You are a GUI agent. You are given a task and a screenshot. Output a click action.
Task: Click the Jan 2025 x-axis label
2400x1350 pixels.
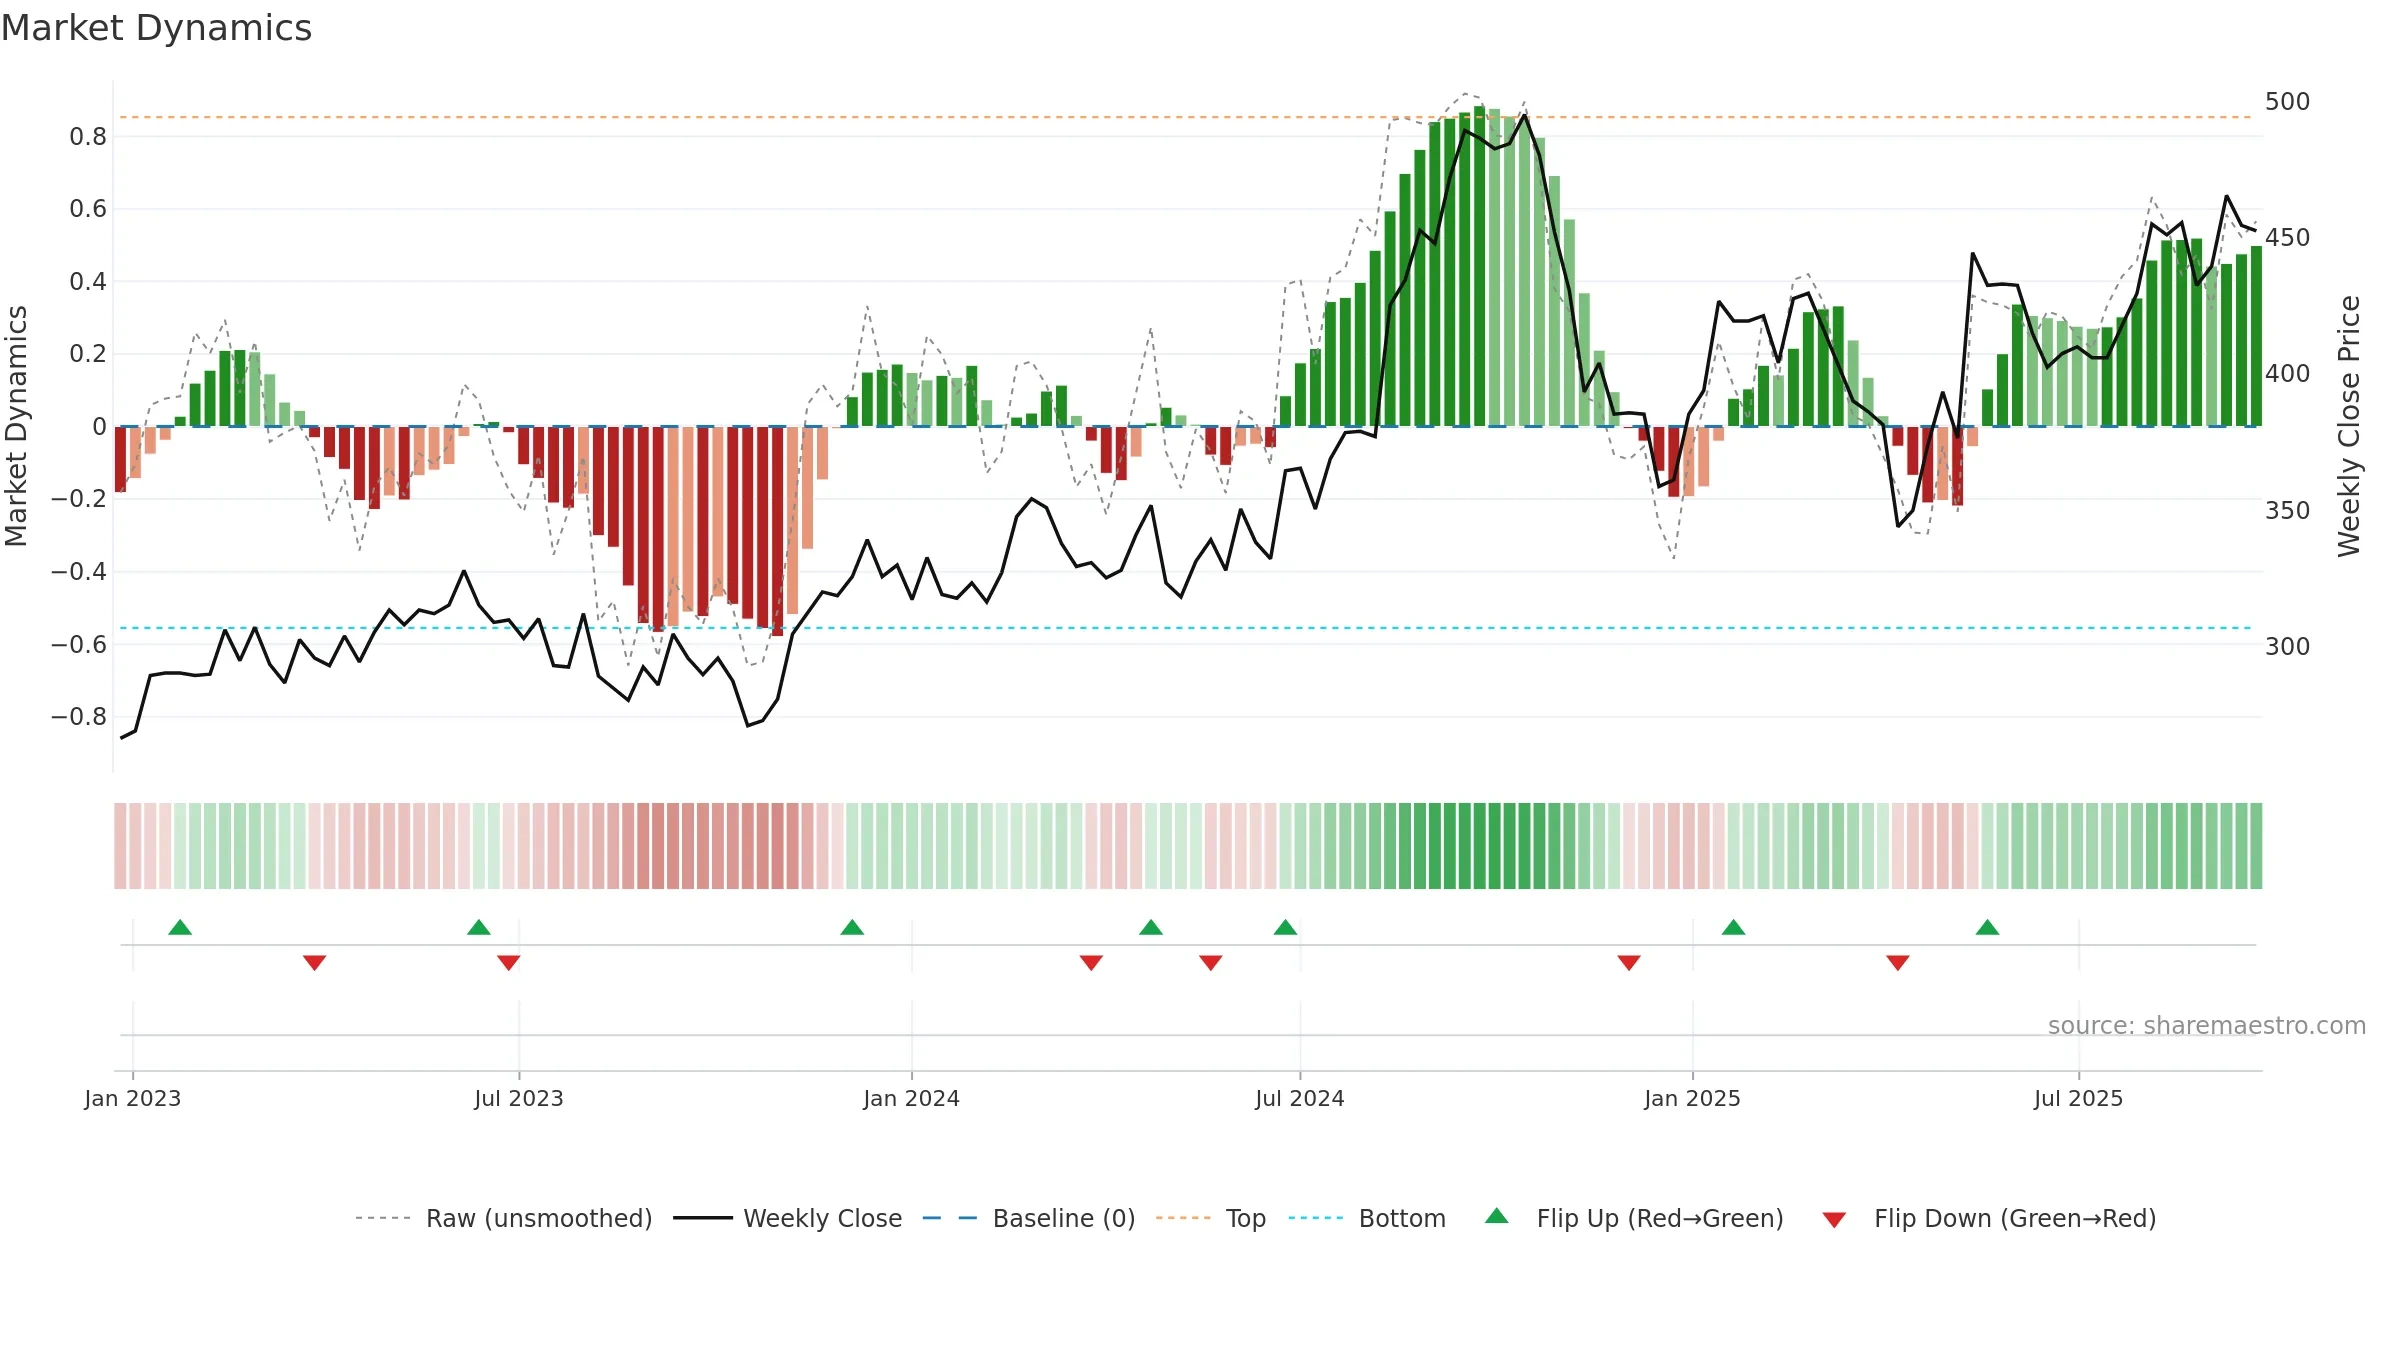[x=1692, y=1098]
